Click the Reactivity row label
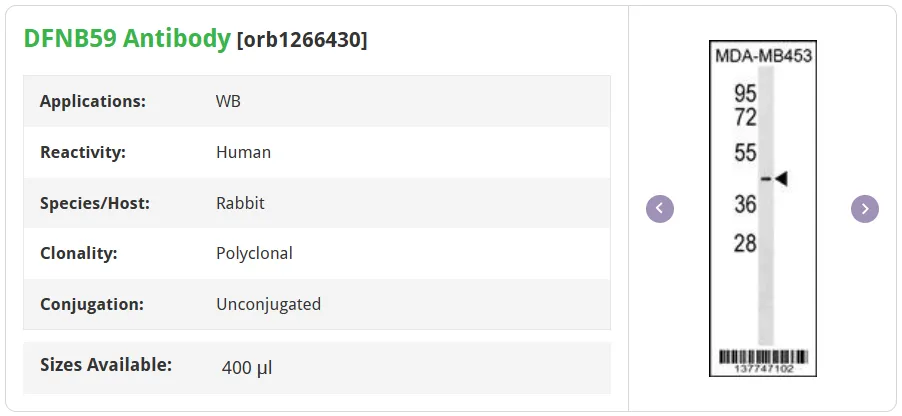 (x=83, y=152)
